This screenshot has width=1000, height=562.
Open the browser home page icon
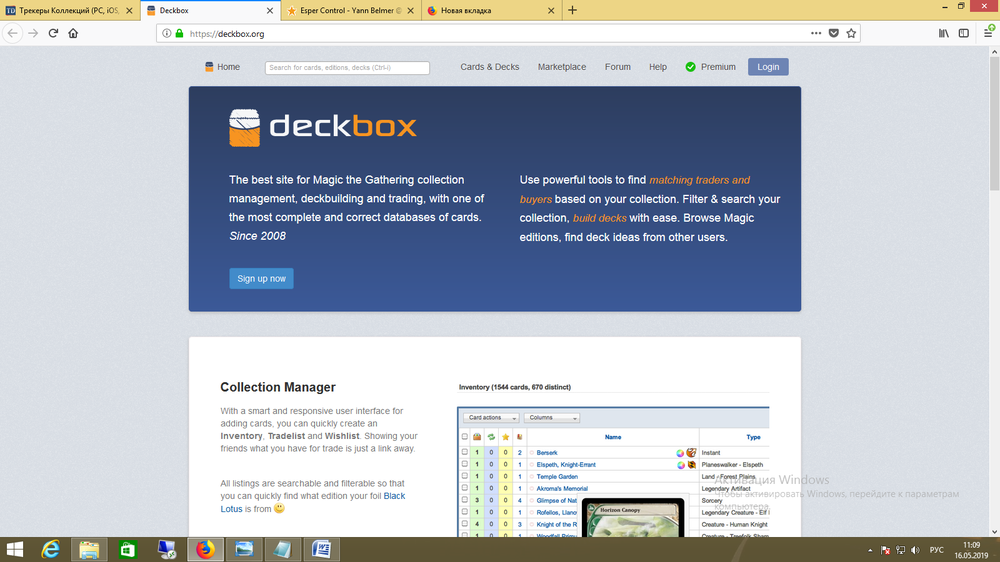(x=73, y=33)
